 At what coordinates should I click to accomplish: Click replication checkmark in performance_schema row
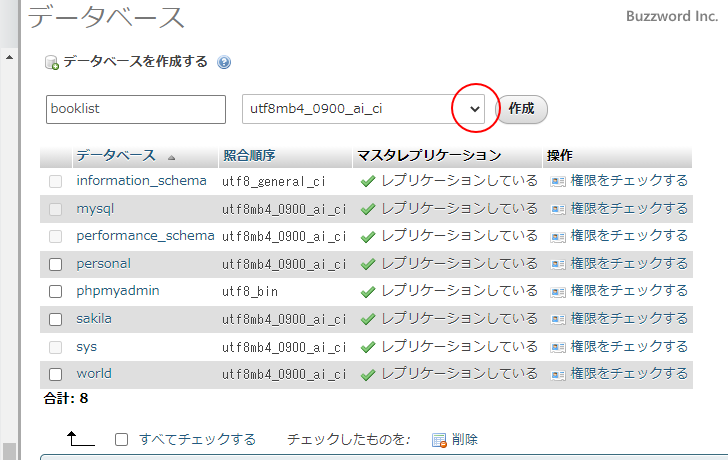368,237
